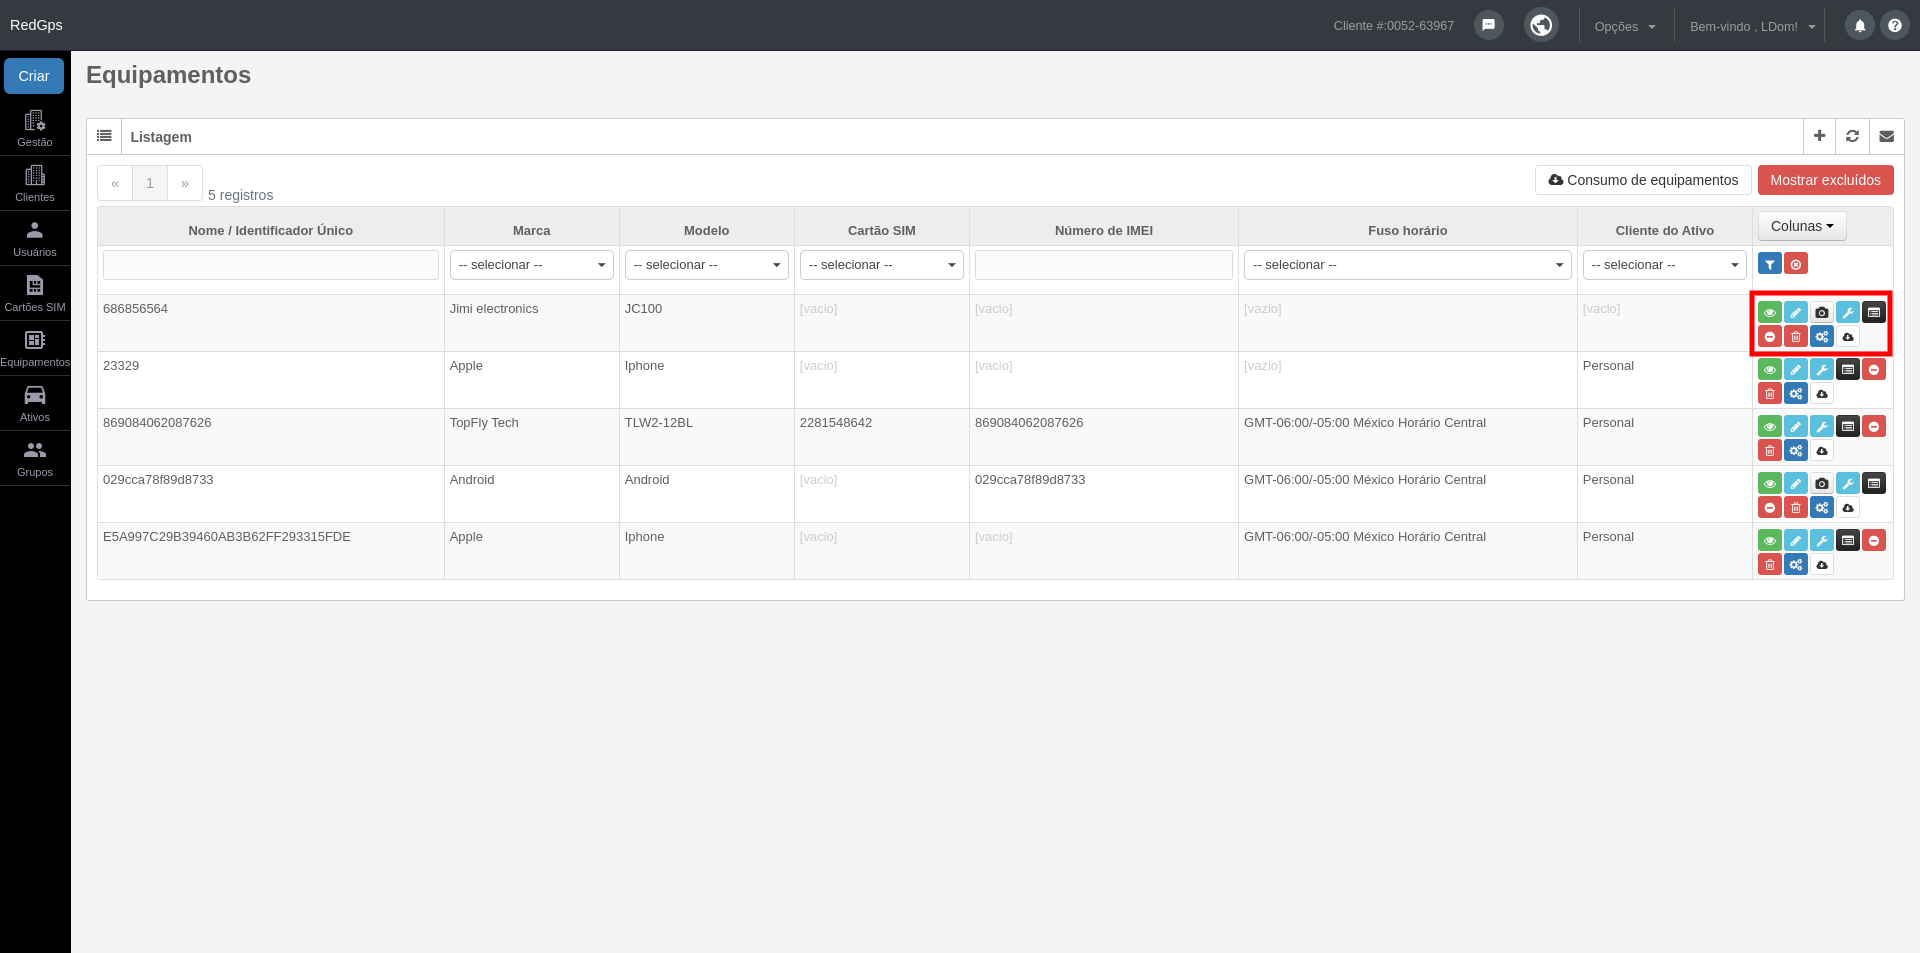Click the globe language icon in header
Viewport: 1920px width, 953px height.
tap(1541, 25)
